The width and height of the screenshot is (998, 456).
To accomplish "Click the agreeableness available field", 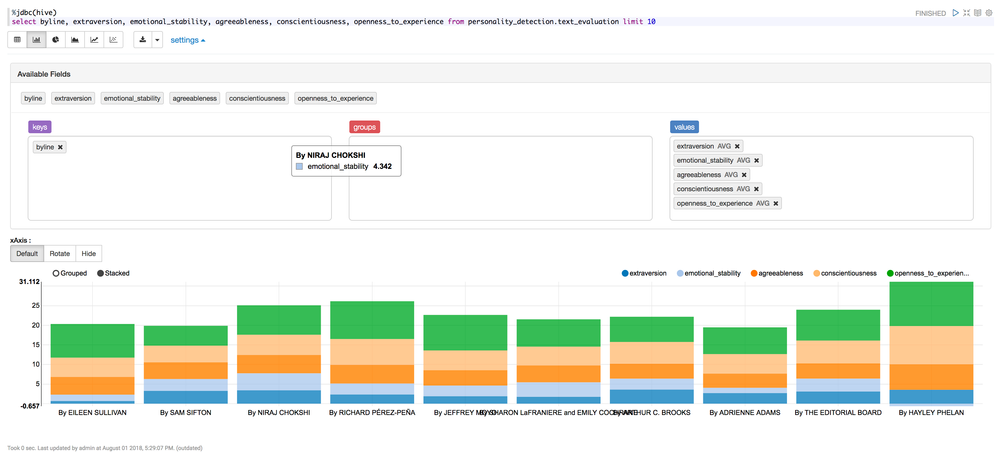I will click(x=194, y=98).
